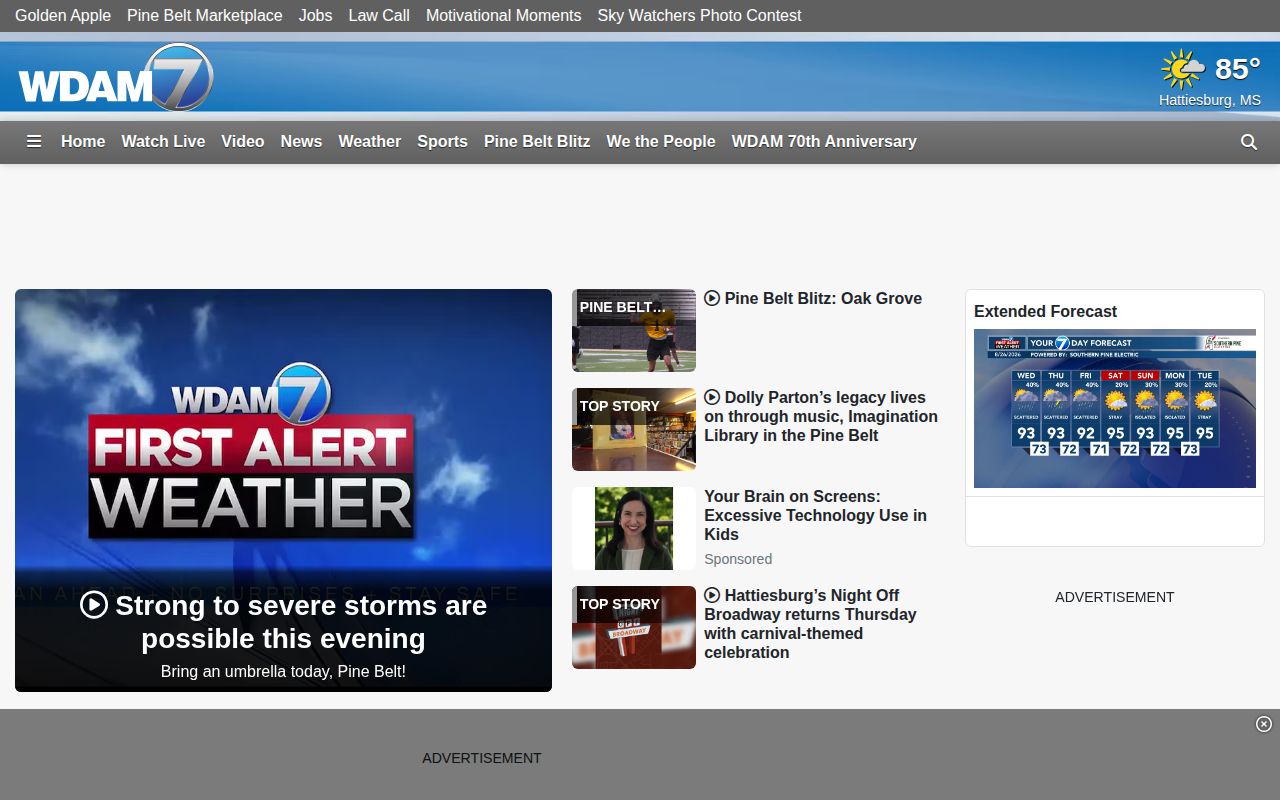Open the We the People menu item
This screenshot has width=1280, height=800.
point(661,142)
